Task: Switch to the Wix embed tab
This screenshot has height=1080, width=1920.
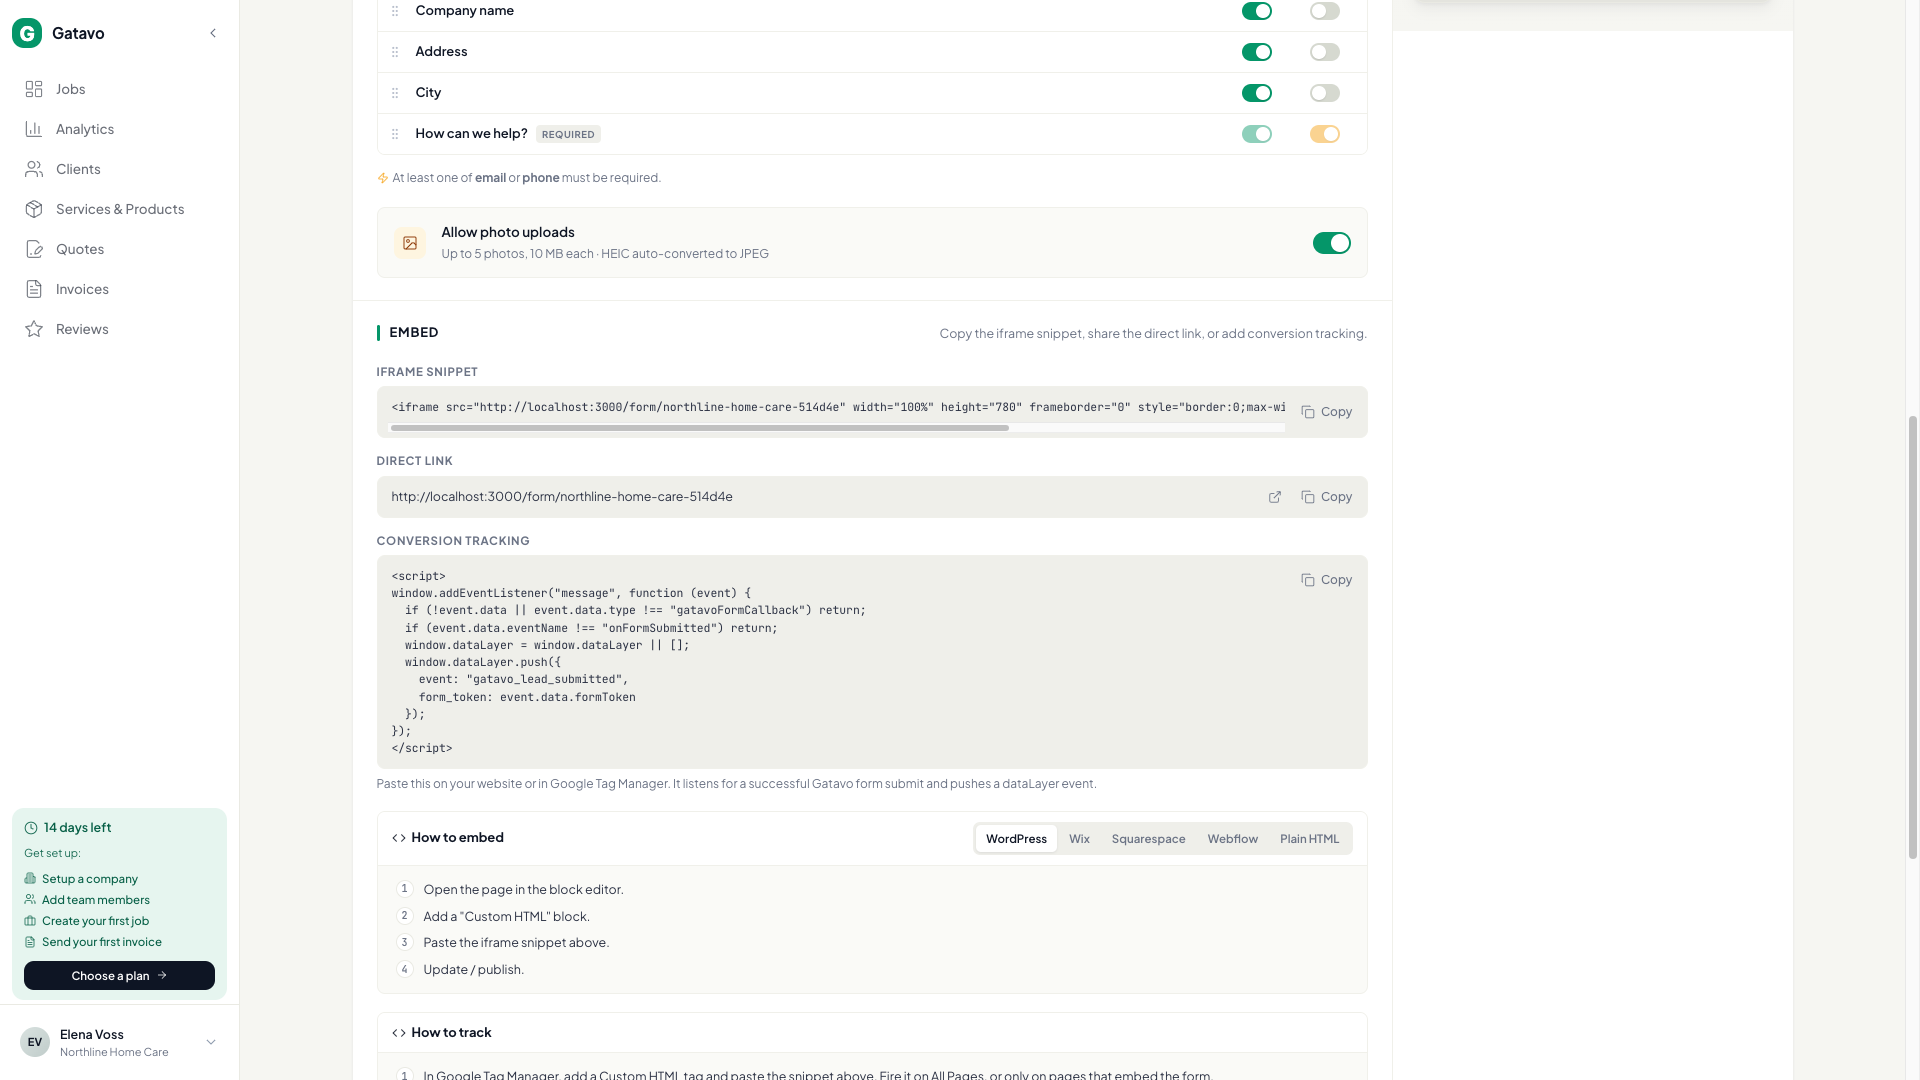Action: coord(1079,839)
